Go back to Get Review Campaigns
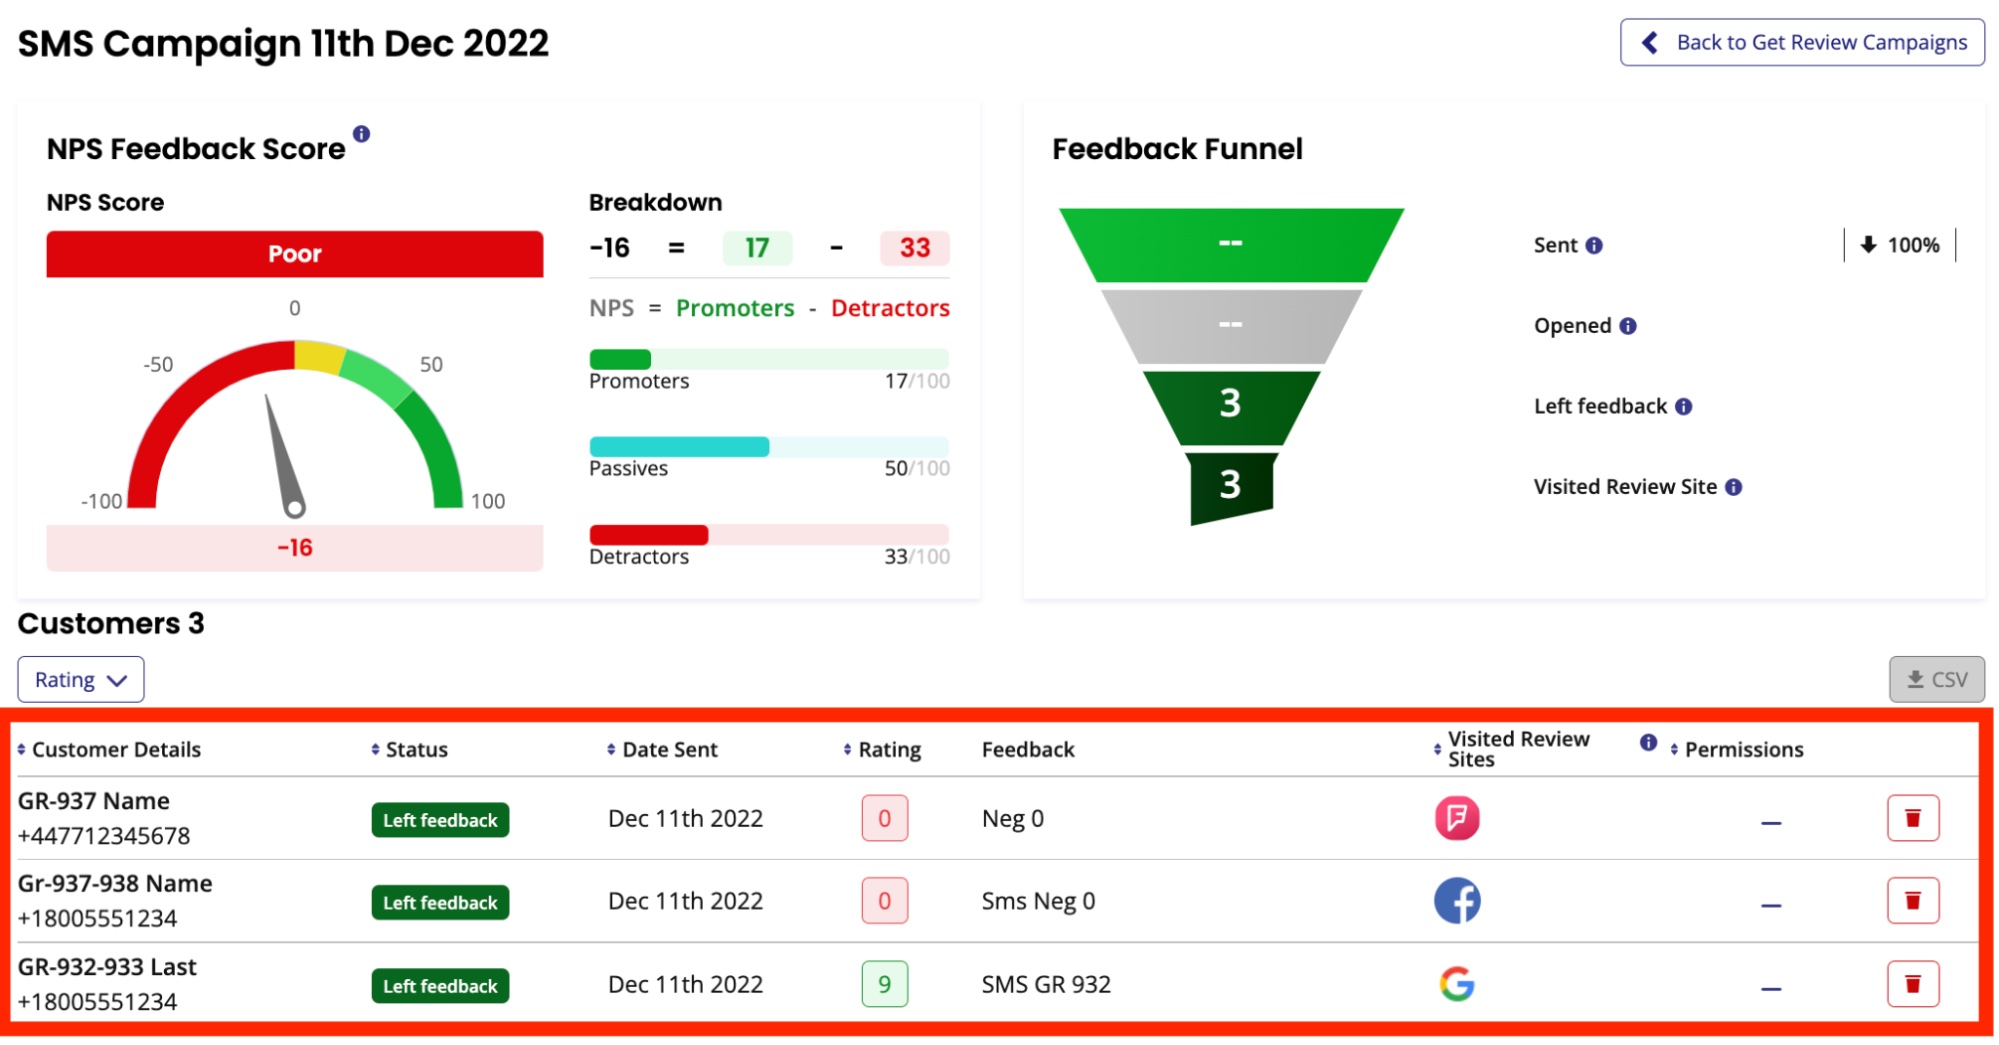The height and width of the screenshot is (1045, 1999). tap(1802, 43)
